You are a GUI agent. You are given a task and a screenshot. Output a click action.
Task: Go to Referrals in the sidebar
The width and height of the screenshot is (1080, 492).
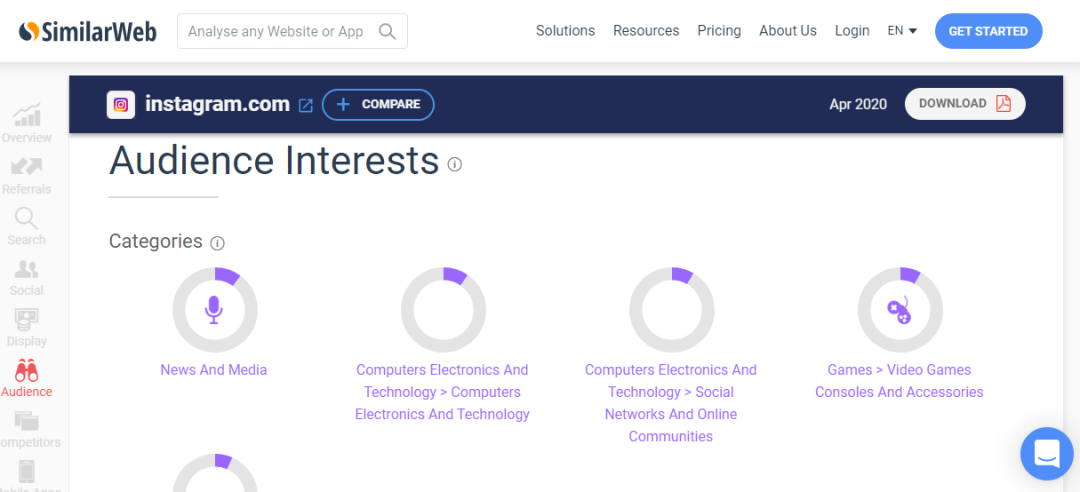pos(27,175)
